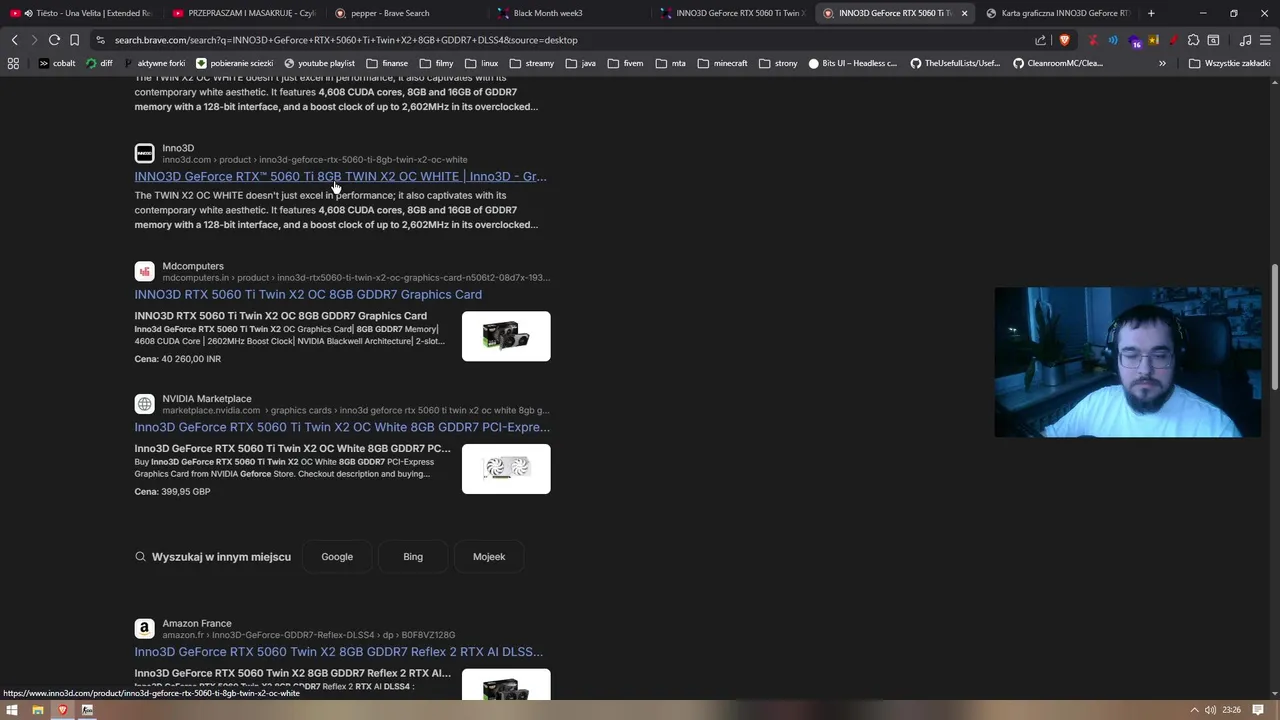This screenshot has height=720, width=1280.
Task: Expand the strony bookmark folder
Action: [x=778, y=63]
